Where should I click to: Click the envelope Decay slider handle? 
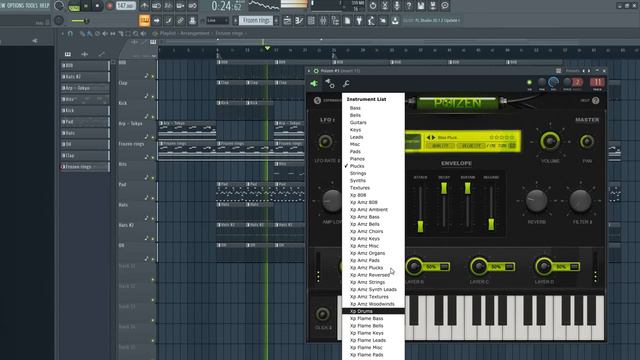point(444,188)
